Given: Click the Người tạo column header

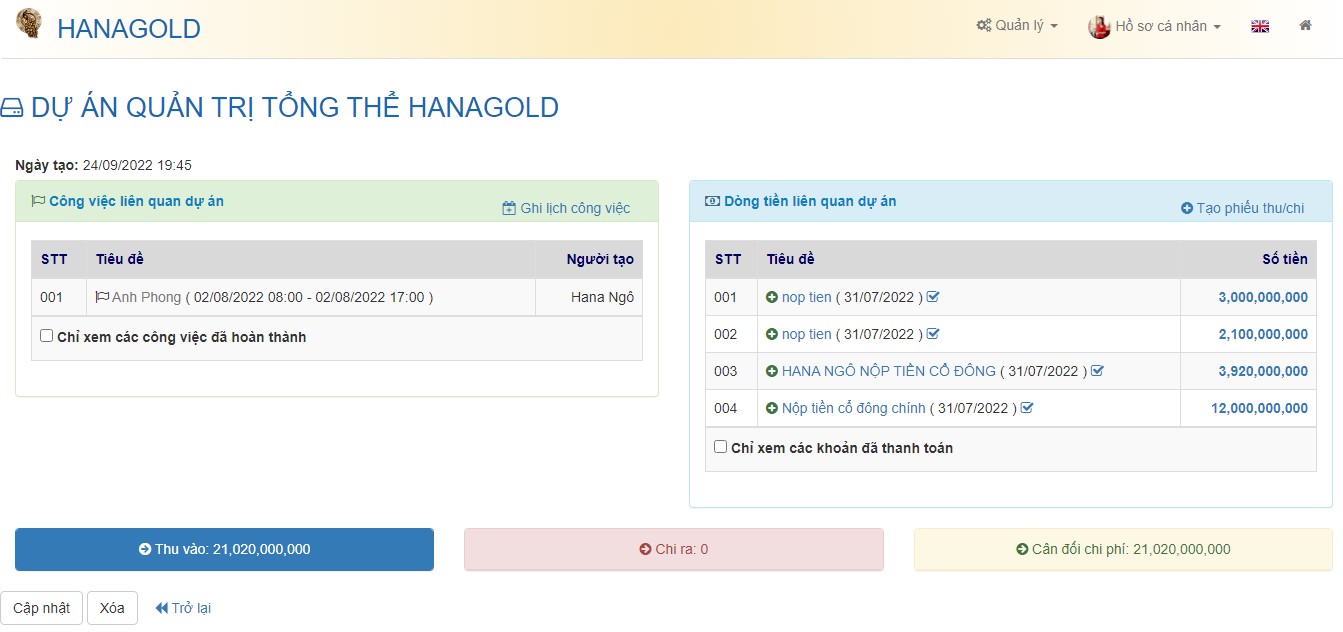Looking at the screenshot, I should coord(589,259).
